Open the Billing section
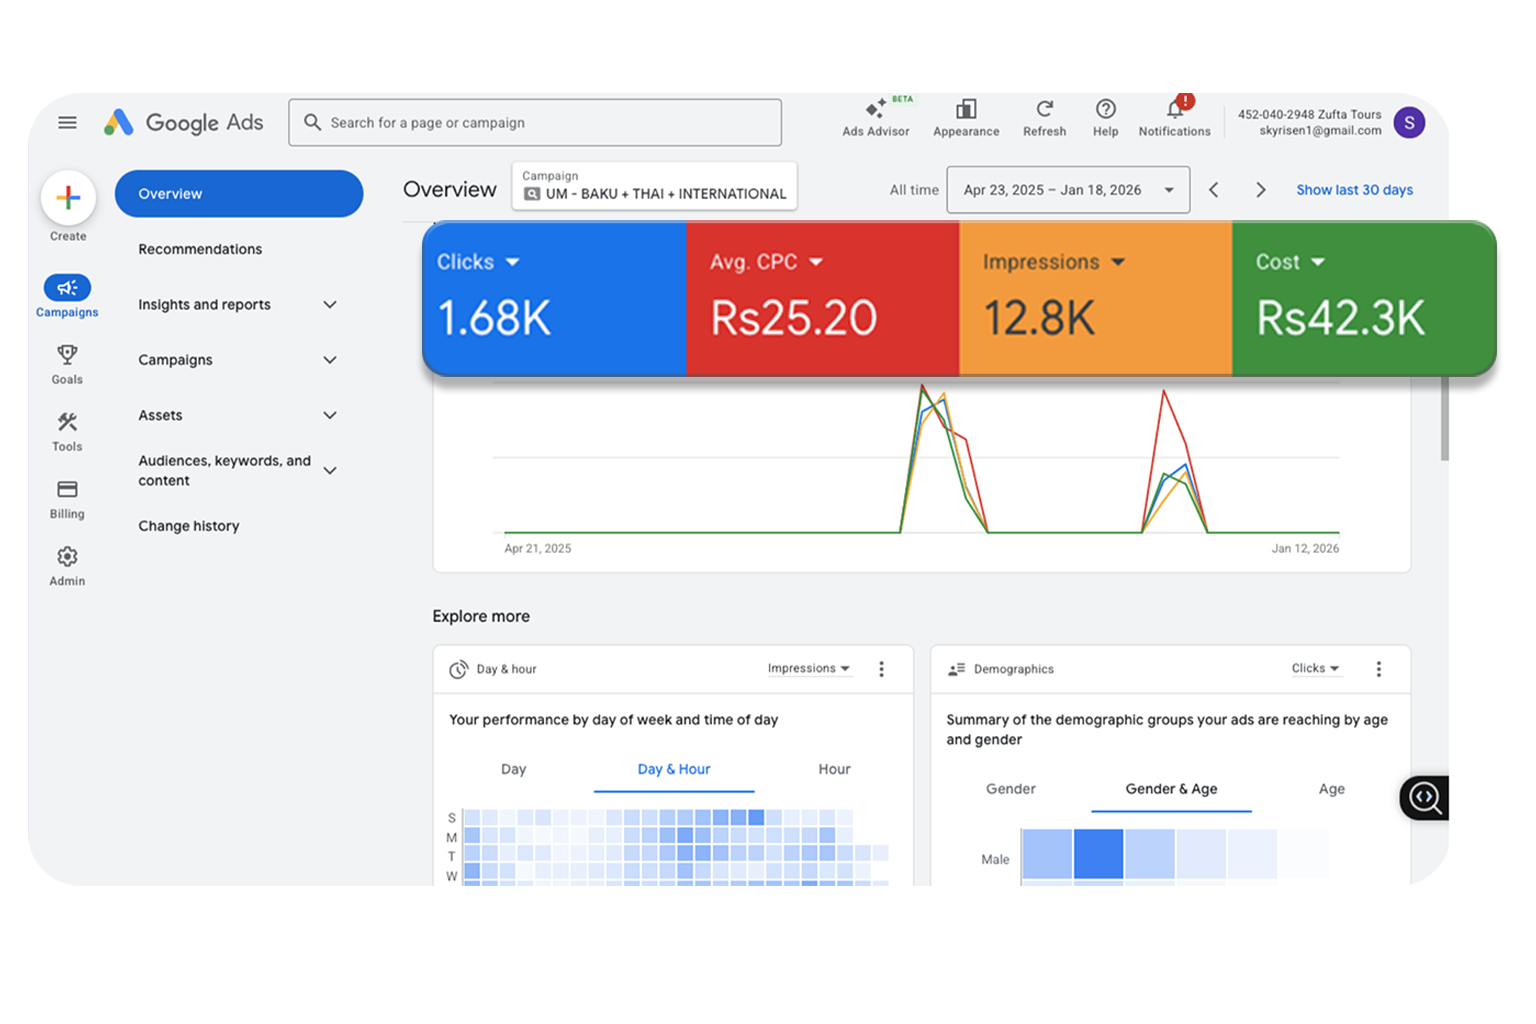 67,498
